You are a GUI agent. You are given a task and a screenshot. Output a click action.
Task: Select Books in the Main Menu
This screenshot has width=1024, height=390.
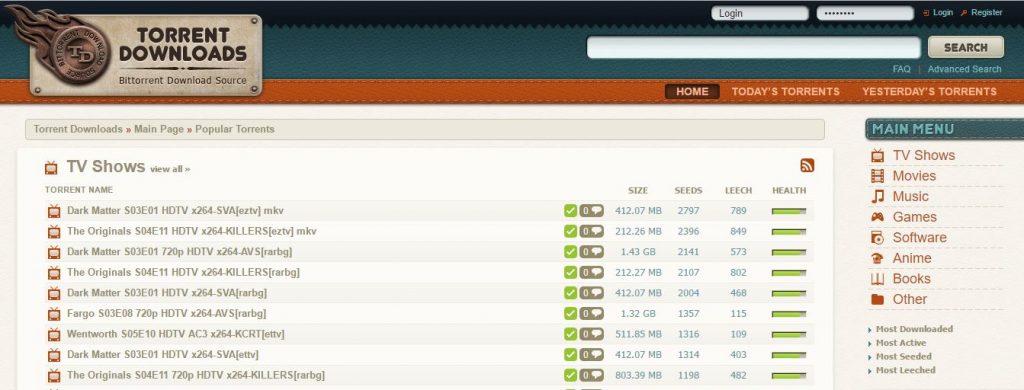pos(912,279)
